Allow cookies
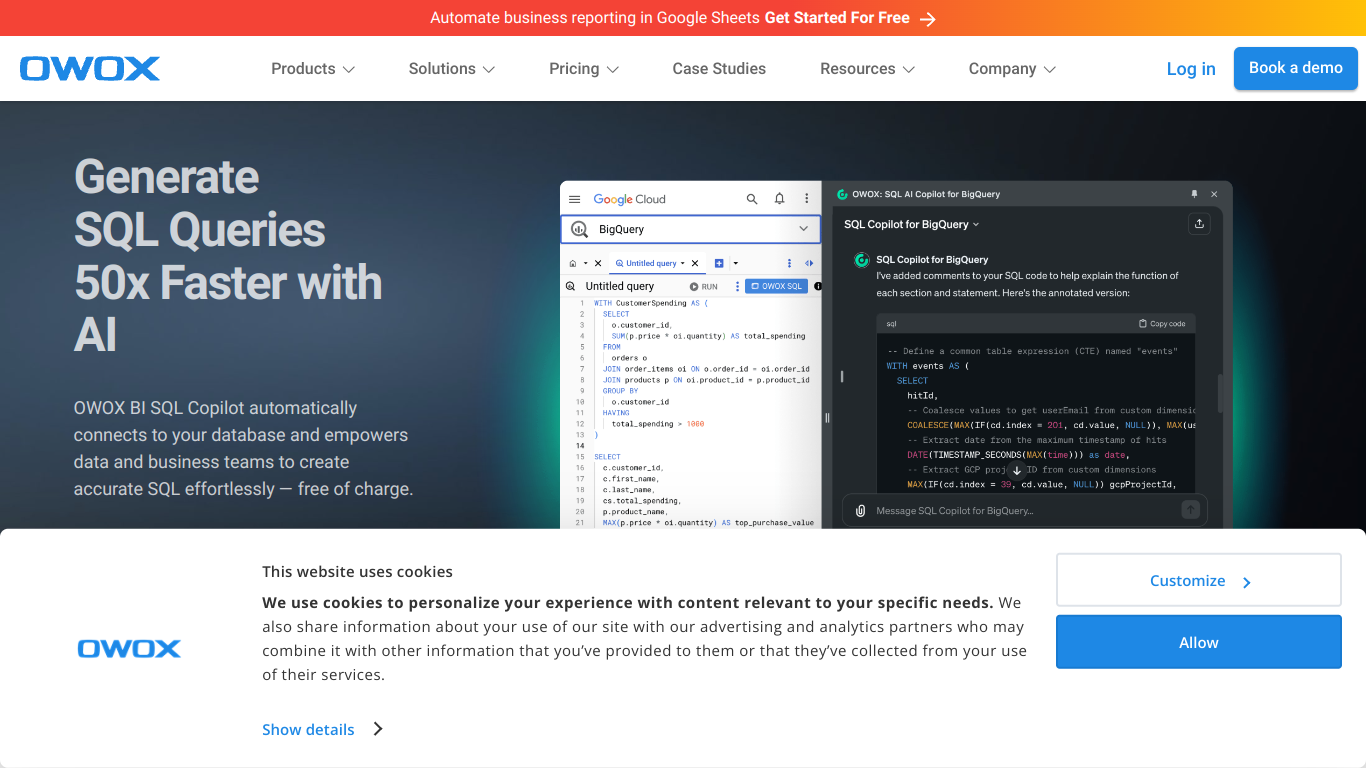Screen dimensions: 1366x768 click(x=1198, y=642)
